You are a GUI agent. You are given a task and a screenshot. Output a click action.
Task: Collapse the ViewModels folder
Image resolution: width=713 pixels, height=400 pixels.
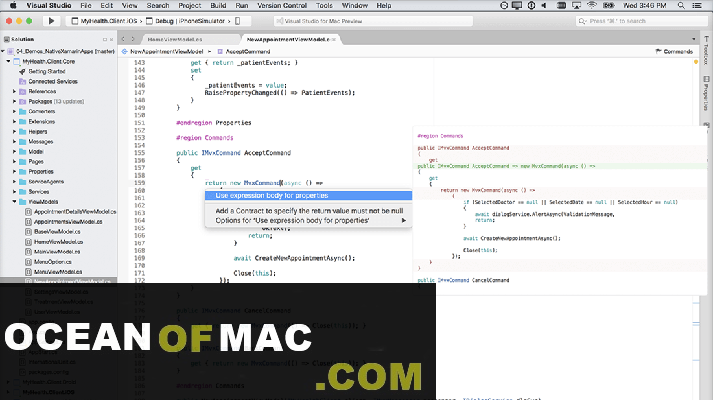14,201
